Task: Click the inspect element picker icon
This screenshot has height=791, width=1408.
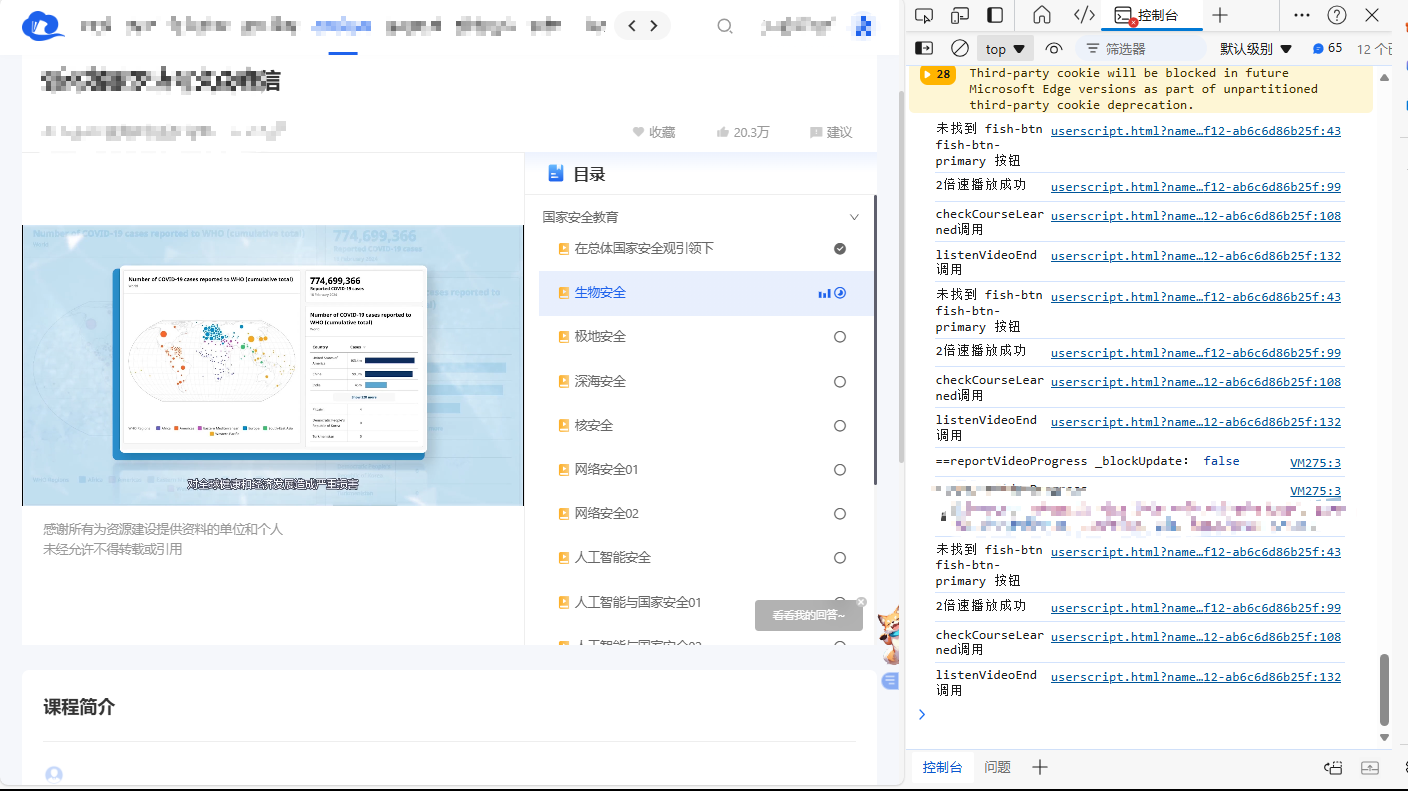Action: (924, 15)
